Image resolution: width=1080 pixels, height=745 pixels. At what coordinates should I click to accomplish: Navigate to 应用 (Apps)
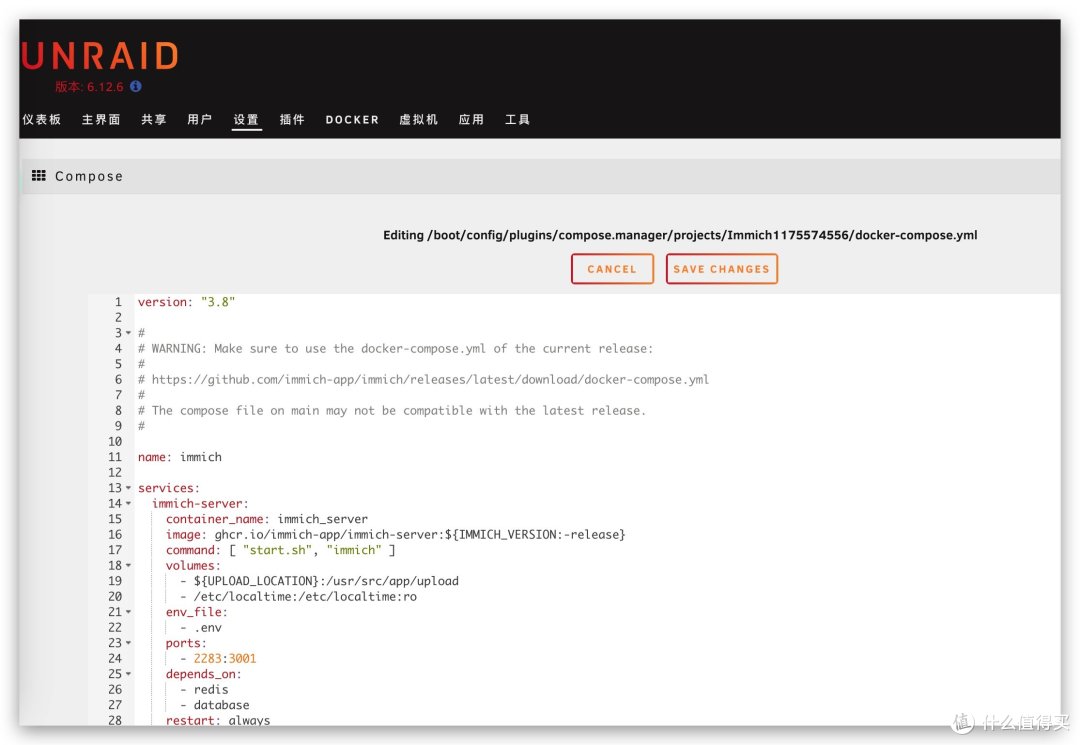(x=470, y=119)
